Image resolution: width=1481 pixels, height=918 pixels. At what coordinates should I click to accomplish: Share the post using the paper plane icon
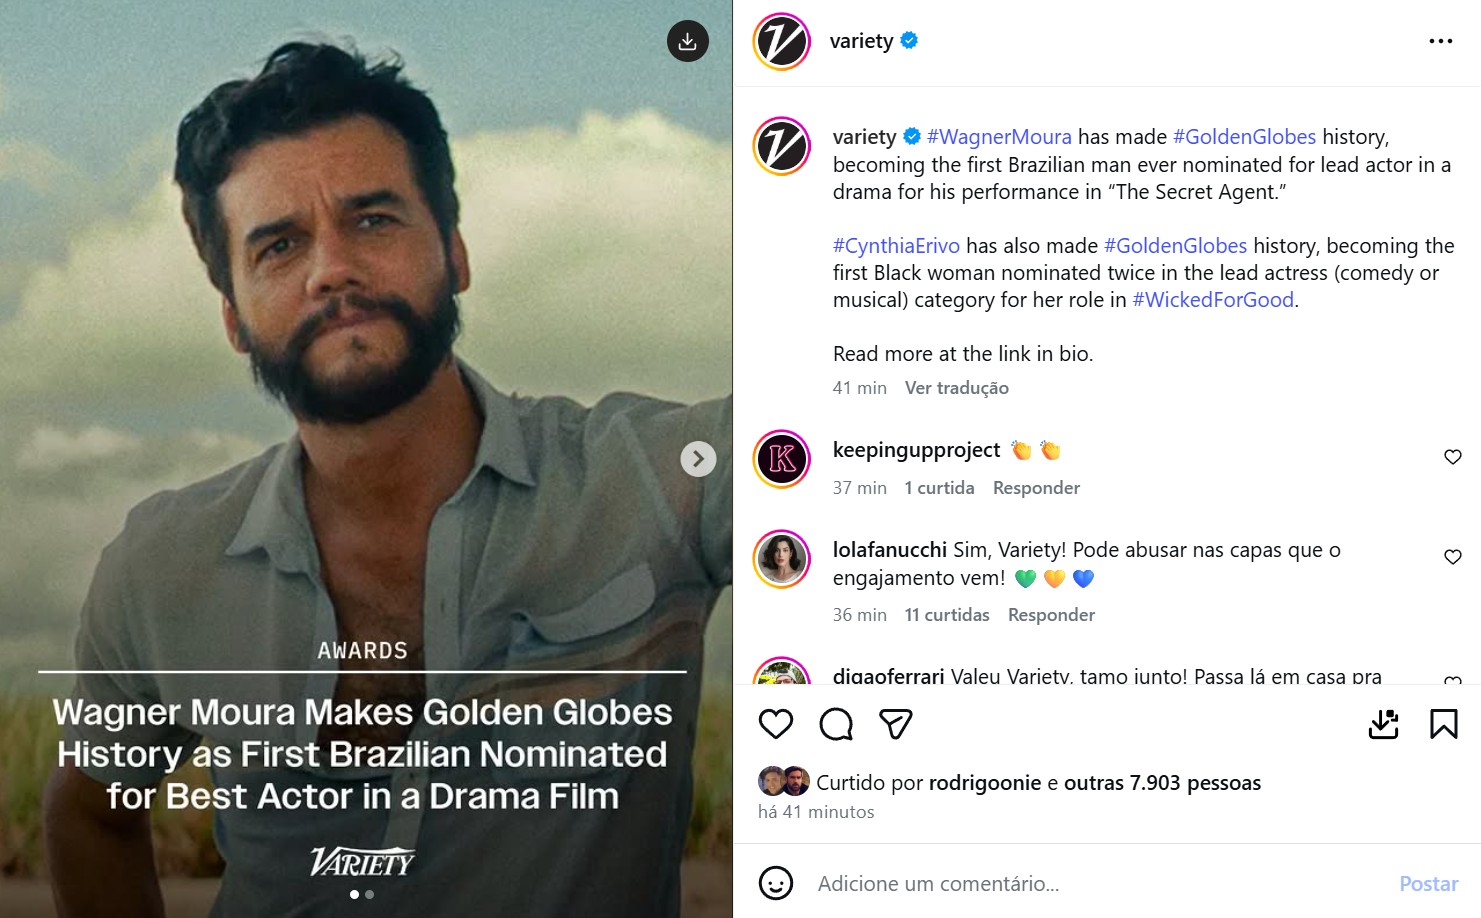click(x=896, y=723)
